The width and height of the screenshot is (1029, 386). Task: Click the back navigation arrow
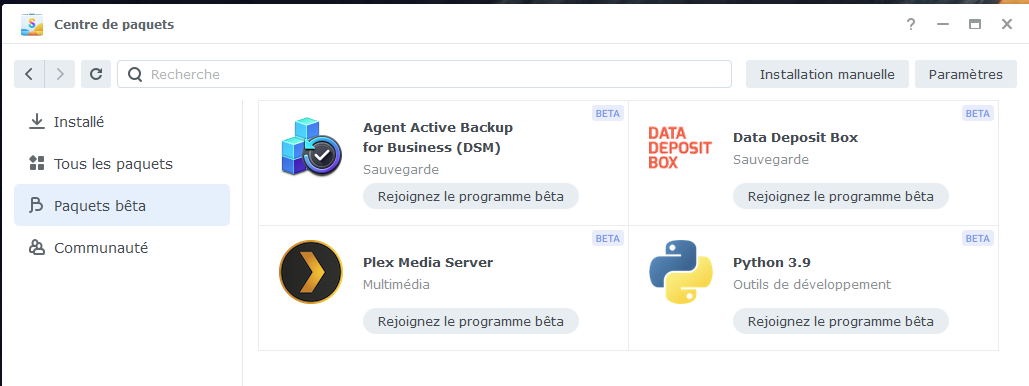pyautogui.click(x=29, y=74)
